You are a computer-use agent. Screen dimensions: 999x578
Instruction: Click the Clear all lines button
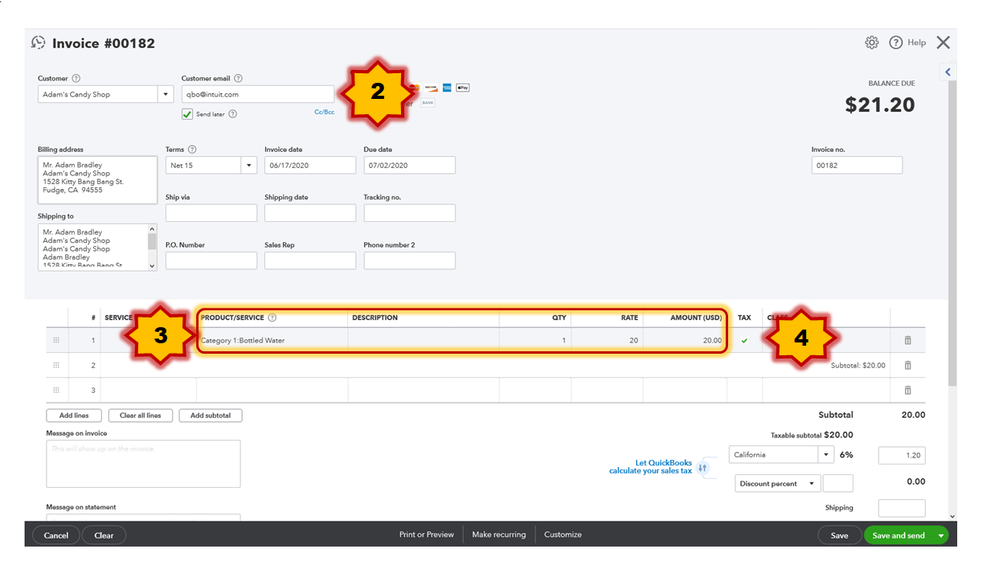coord(140,415)
